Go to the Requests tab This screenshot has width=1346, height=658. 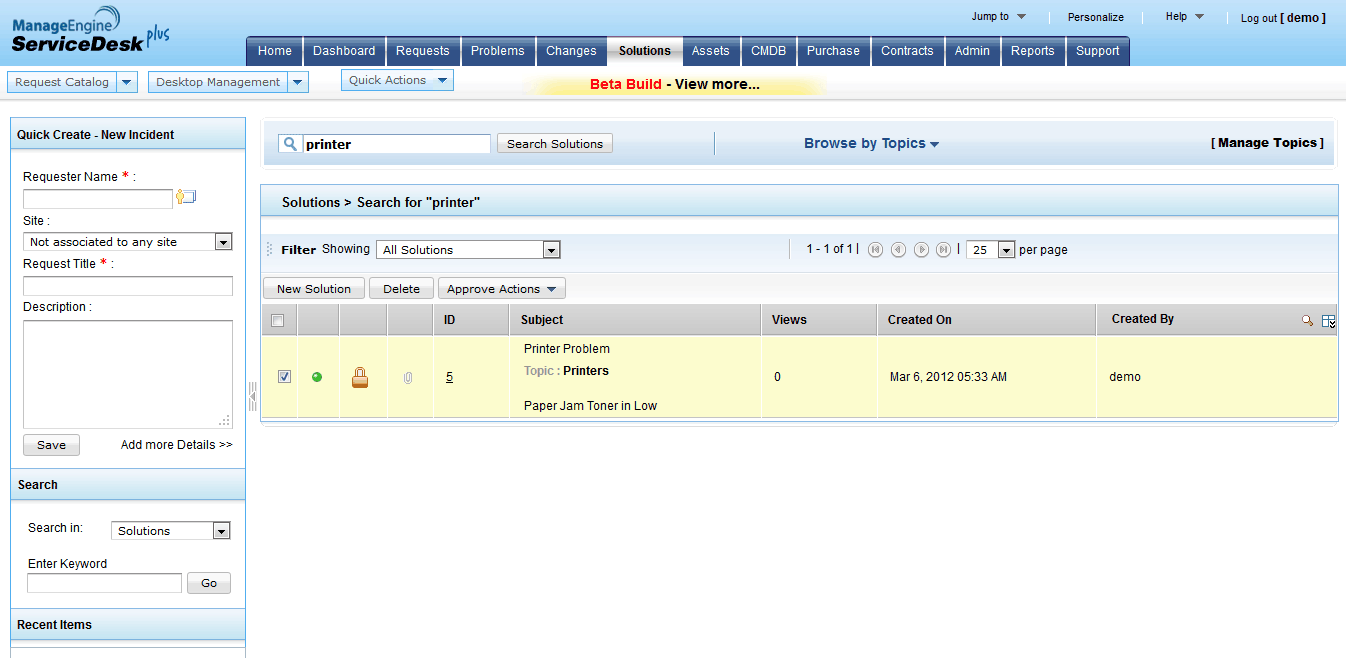pos(423,51)
